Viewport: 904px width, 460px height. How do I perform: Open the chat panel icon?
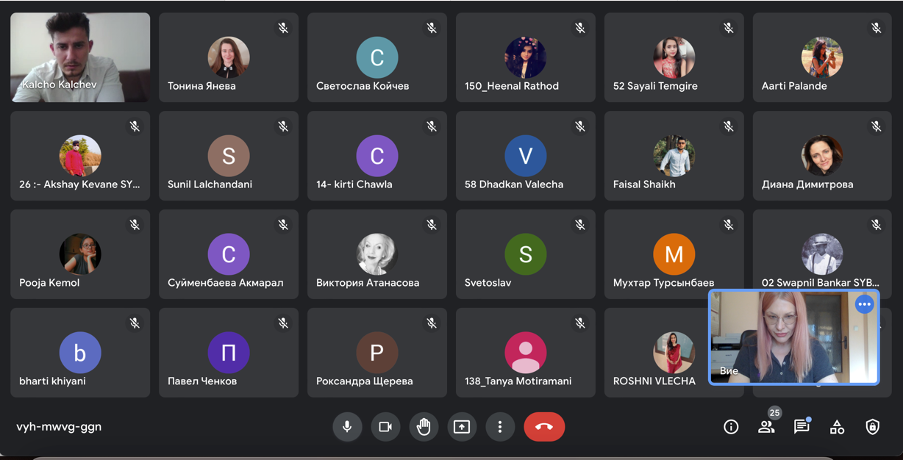click(801, 425)
